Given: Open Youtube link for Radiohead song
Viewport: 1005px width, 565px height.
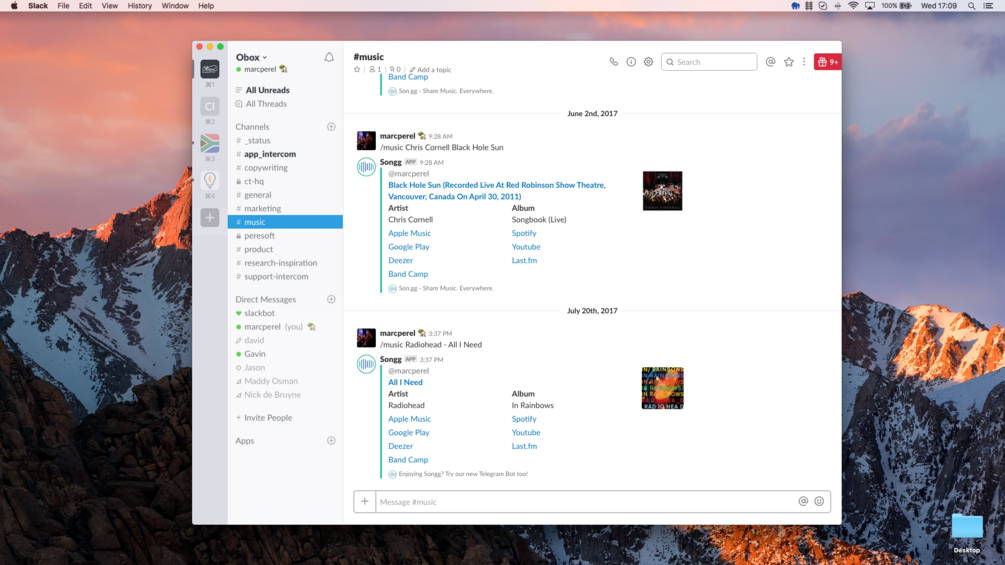Looking at the screenshot, I should [526, 432].
